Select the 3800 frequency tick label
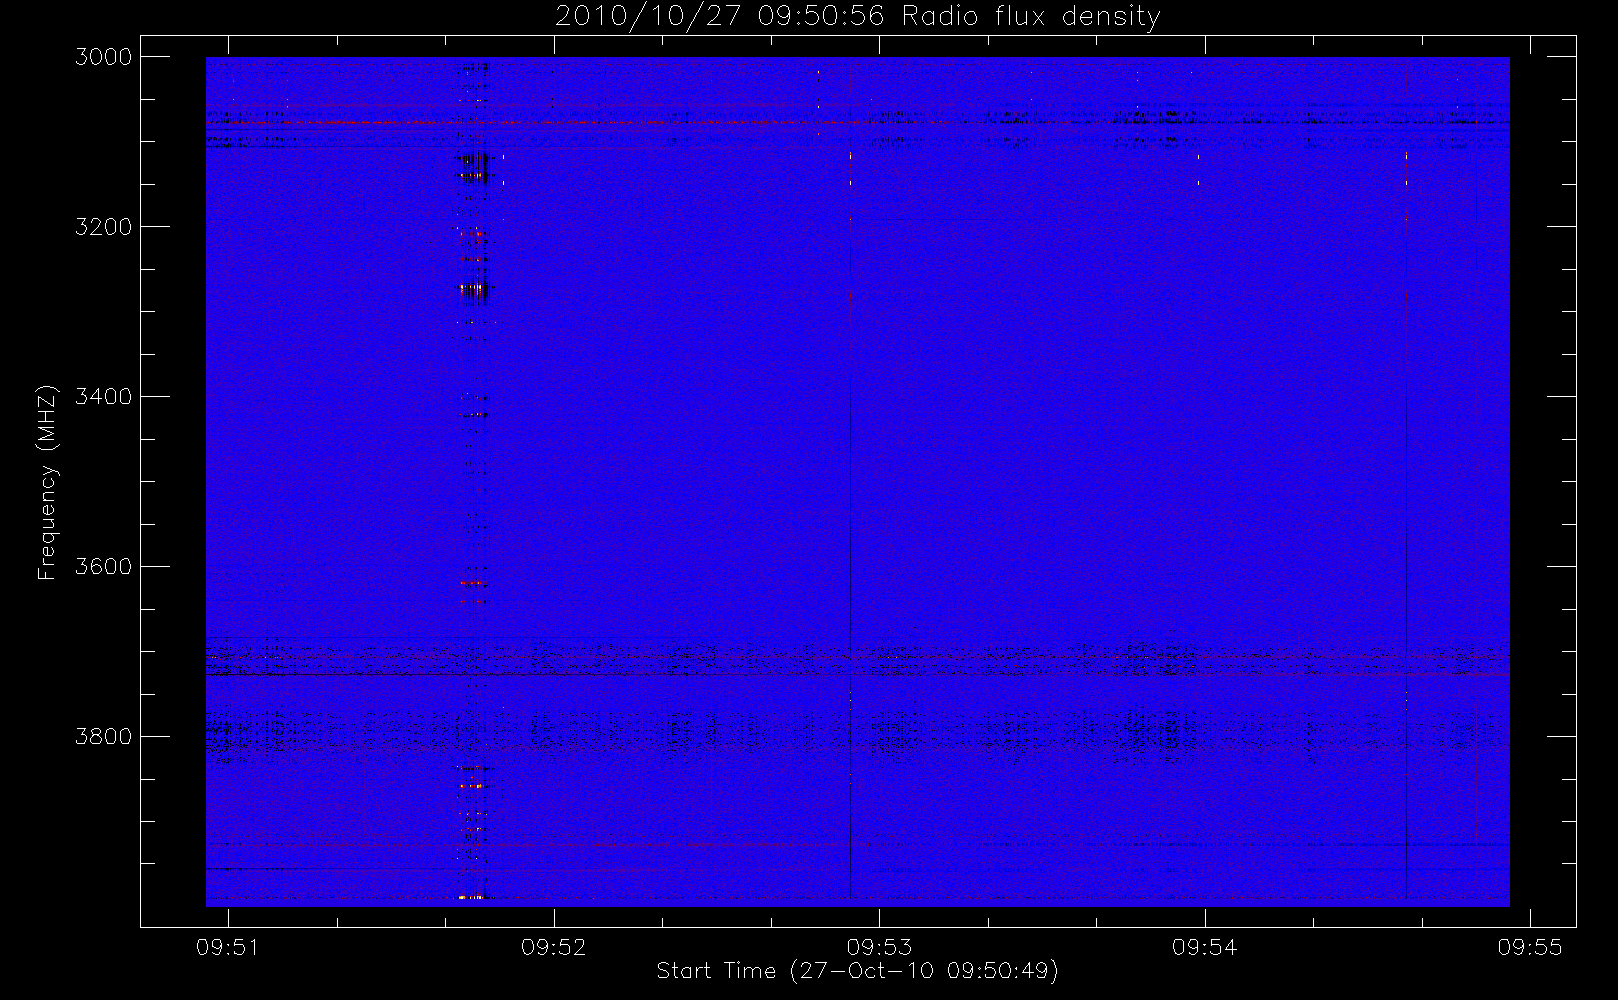This screenshot has width=1618, height=1000. point(104,737)
